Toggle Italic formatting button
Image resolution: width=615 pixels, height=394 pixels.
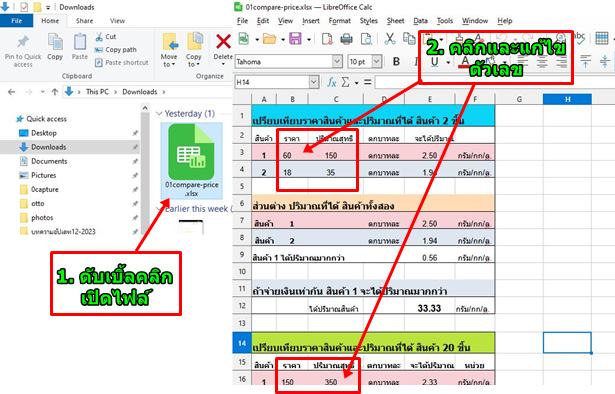(416, 62)
